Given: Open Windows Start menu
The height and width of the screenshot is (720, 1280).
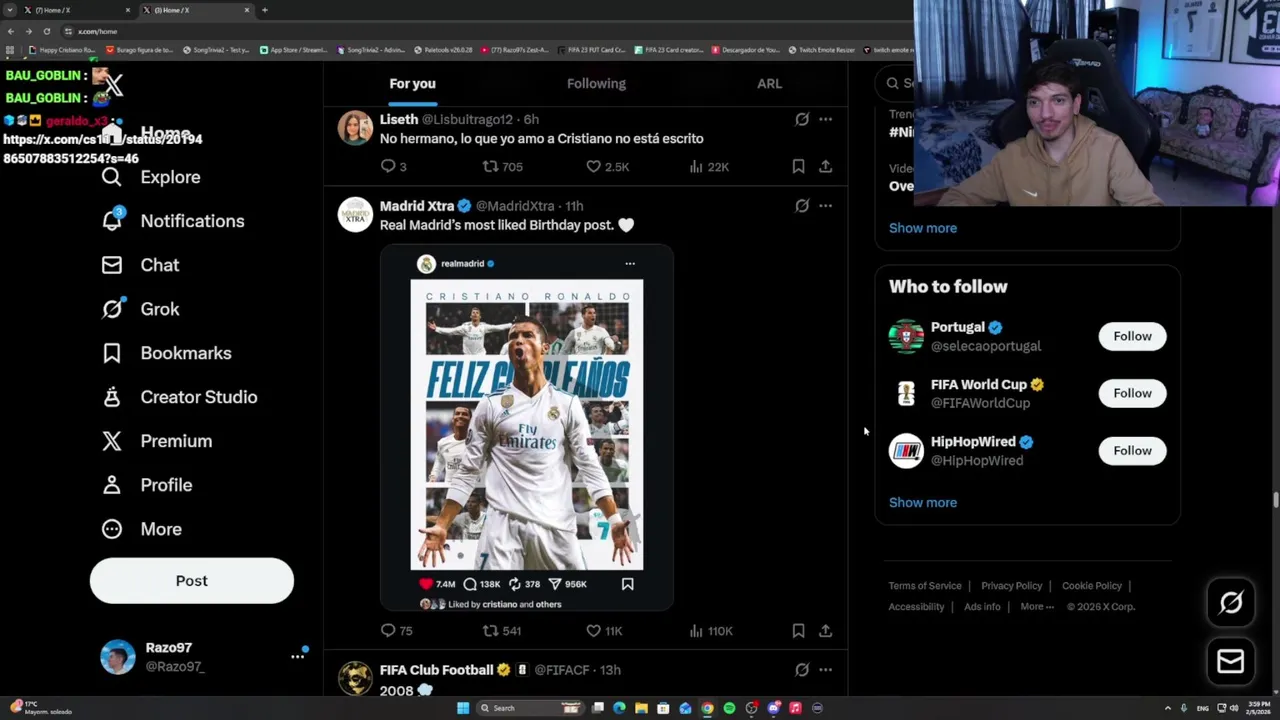Looking at the screenshot, I should point(462,708).
